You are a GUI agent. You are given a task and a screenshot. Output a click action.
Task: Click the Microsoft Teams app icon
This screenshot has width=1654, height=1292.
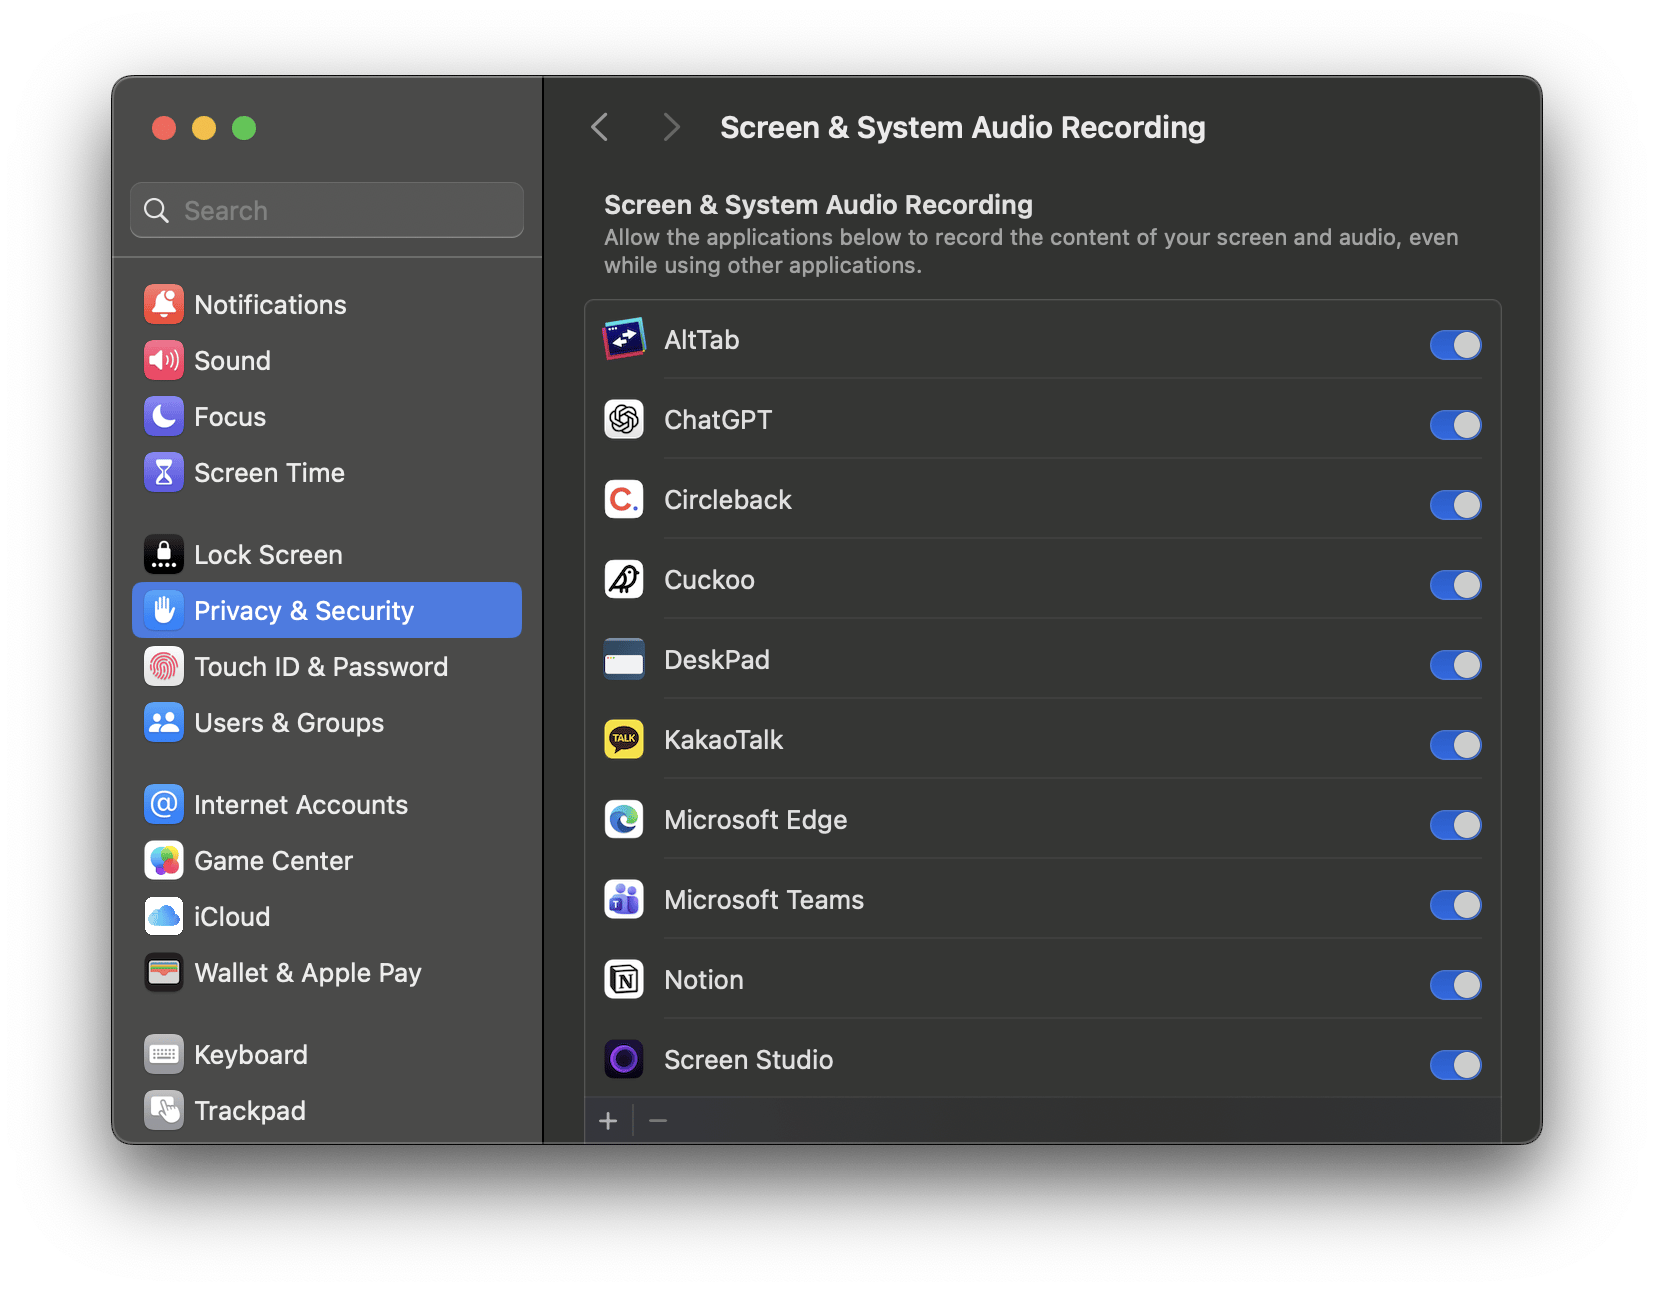pos(624,899)
